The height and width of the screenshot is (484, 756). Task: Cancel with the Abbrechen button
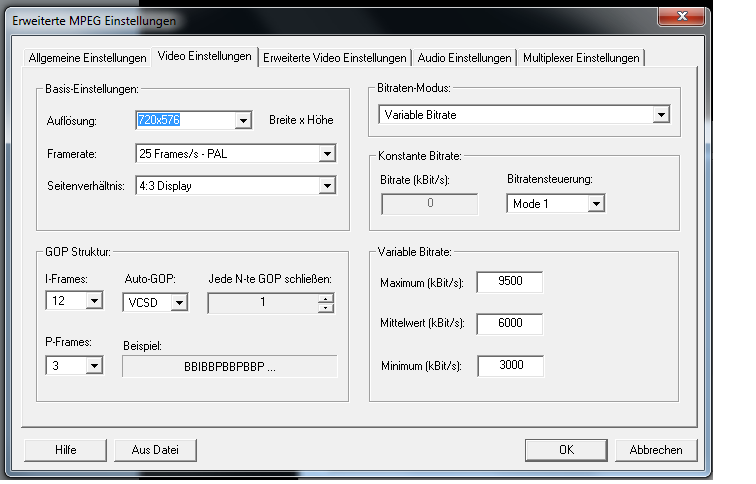tap(656, 450)
